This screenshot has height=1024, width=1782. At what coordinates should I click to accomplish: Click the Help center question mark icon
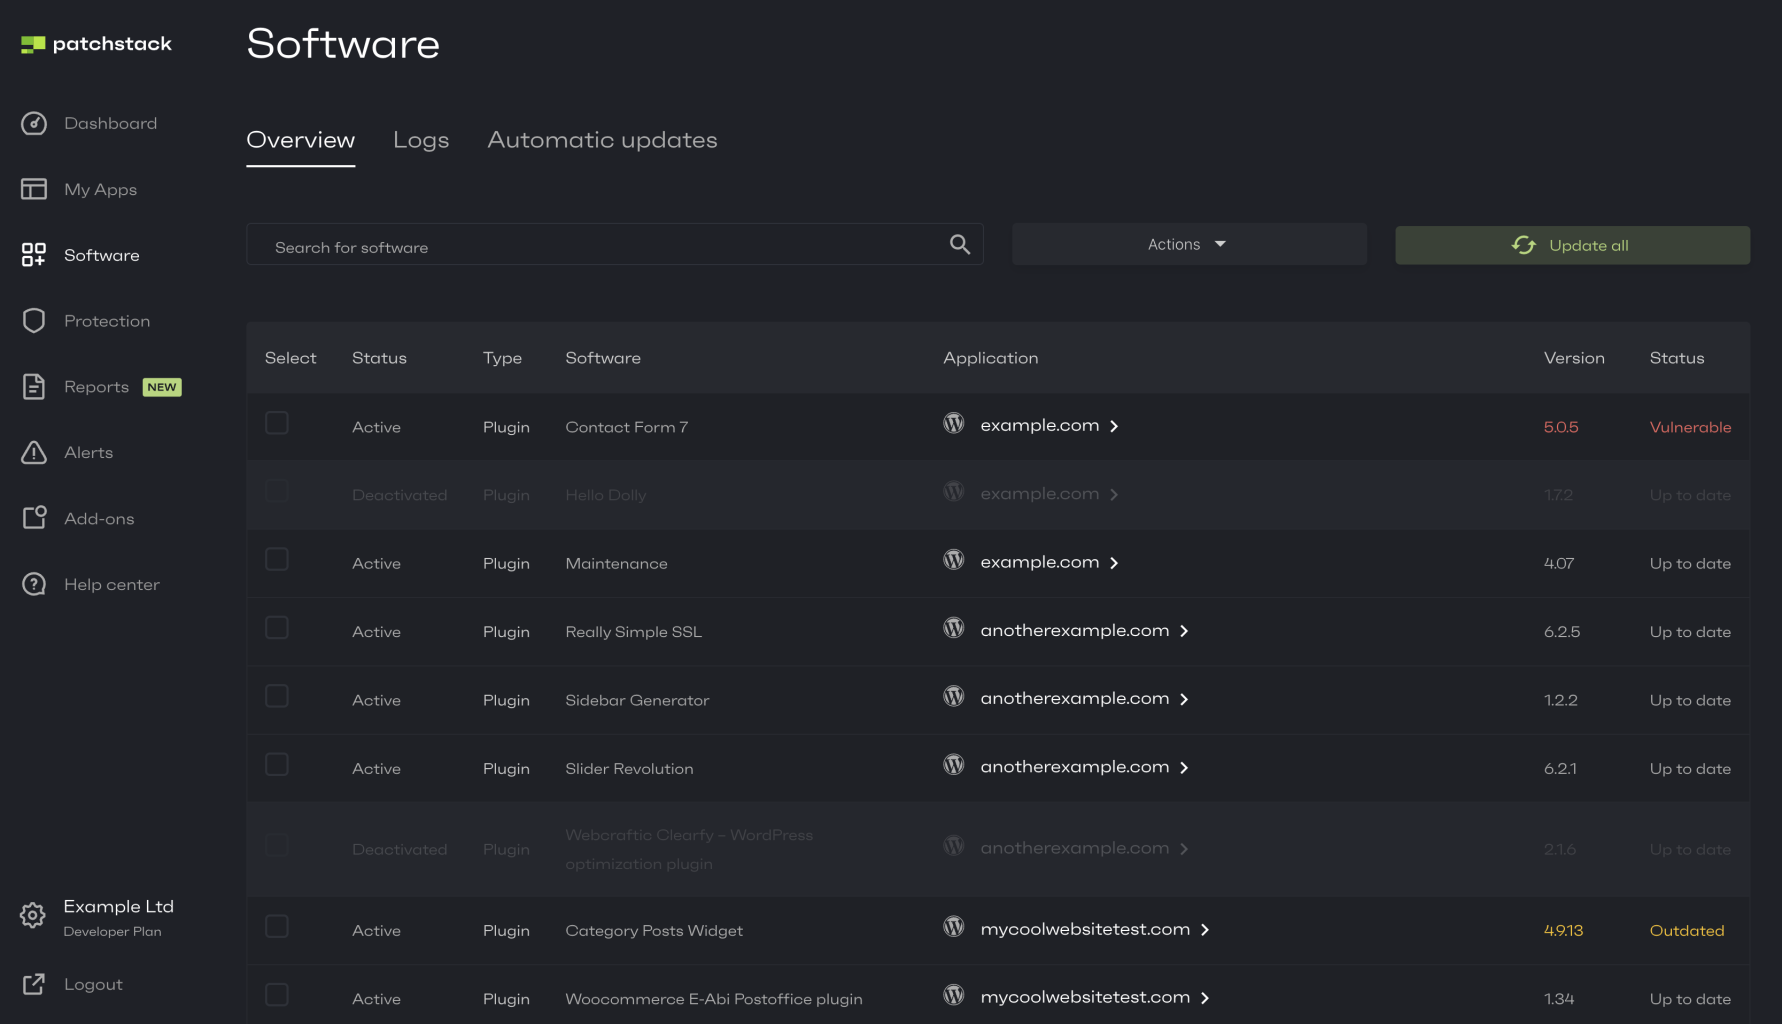(33, 584)
